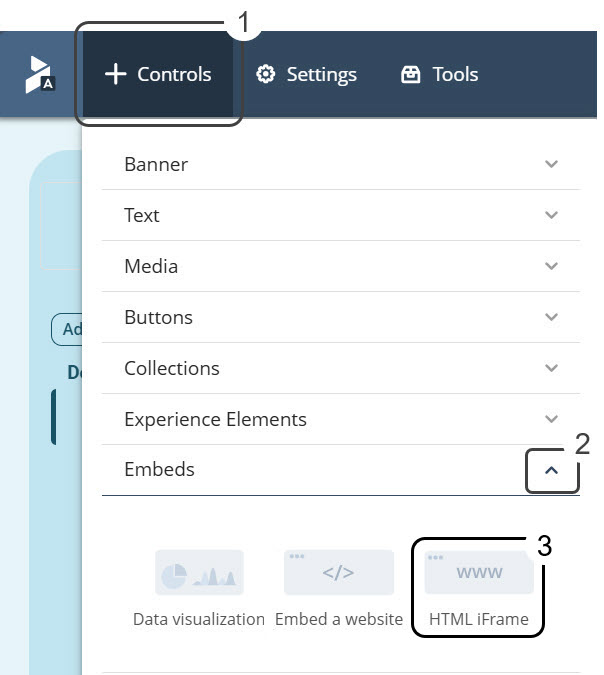Click the HTML iFrame label
This screenshot has width=604, height=675.
479,619
